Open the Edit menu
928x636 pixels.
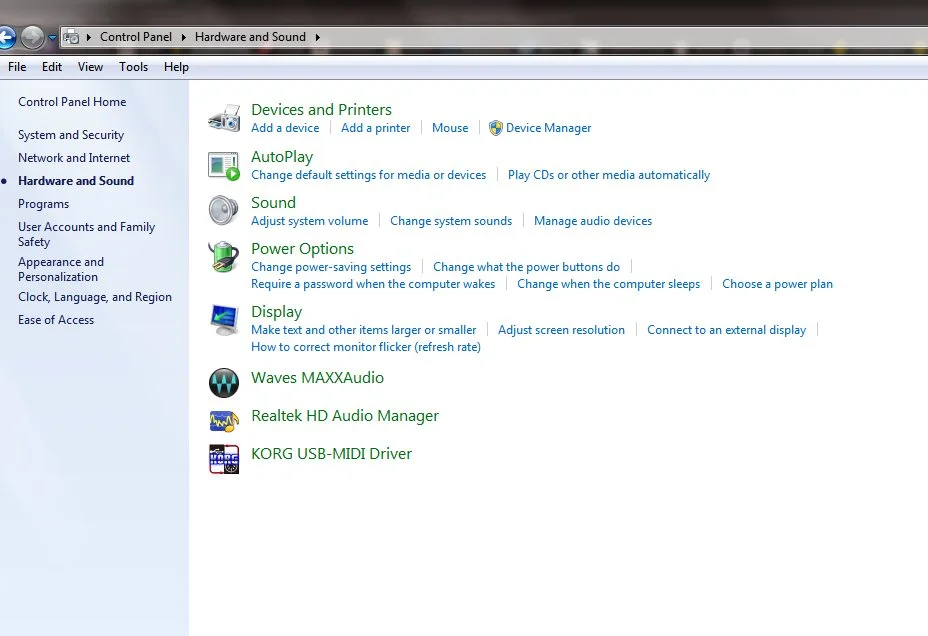click(x=52, y=67)
